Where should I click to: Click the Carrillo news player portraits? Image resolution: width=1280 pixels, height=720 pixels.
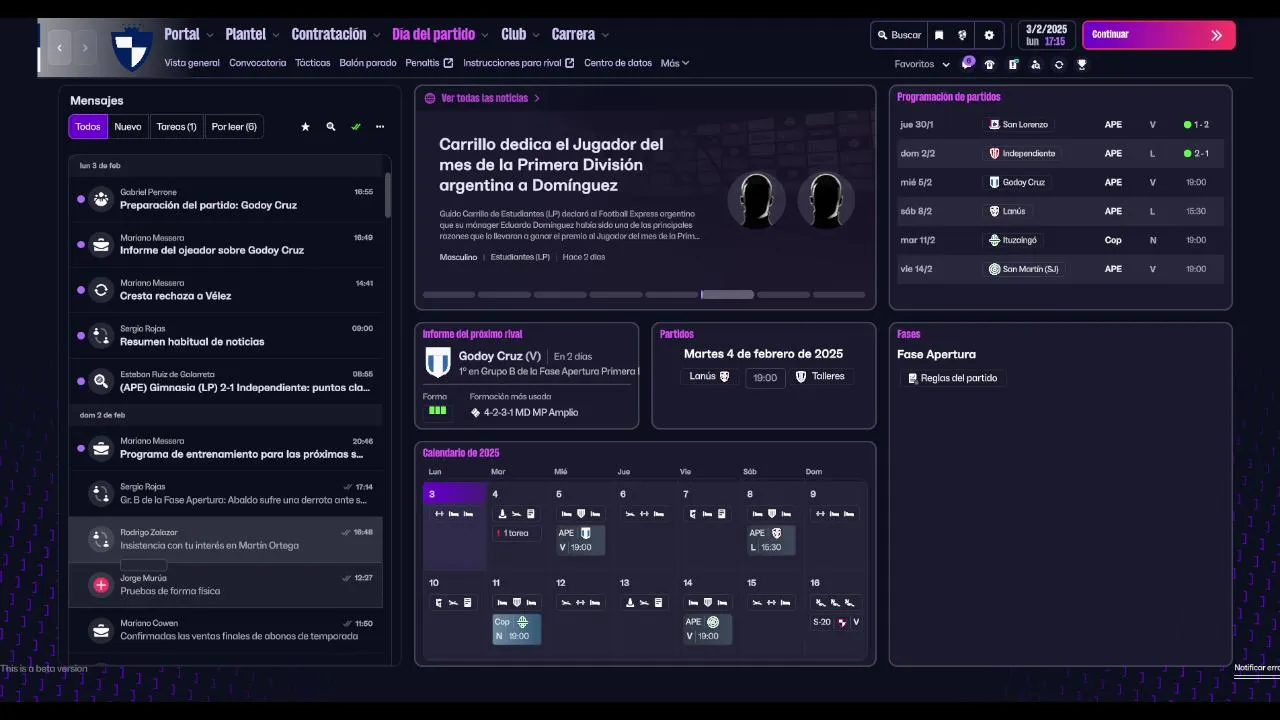coord(791,201)
